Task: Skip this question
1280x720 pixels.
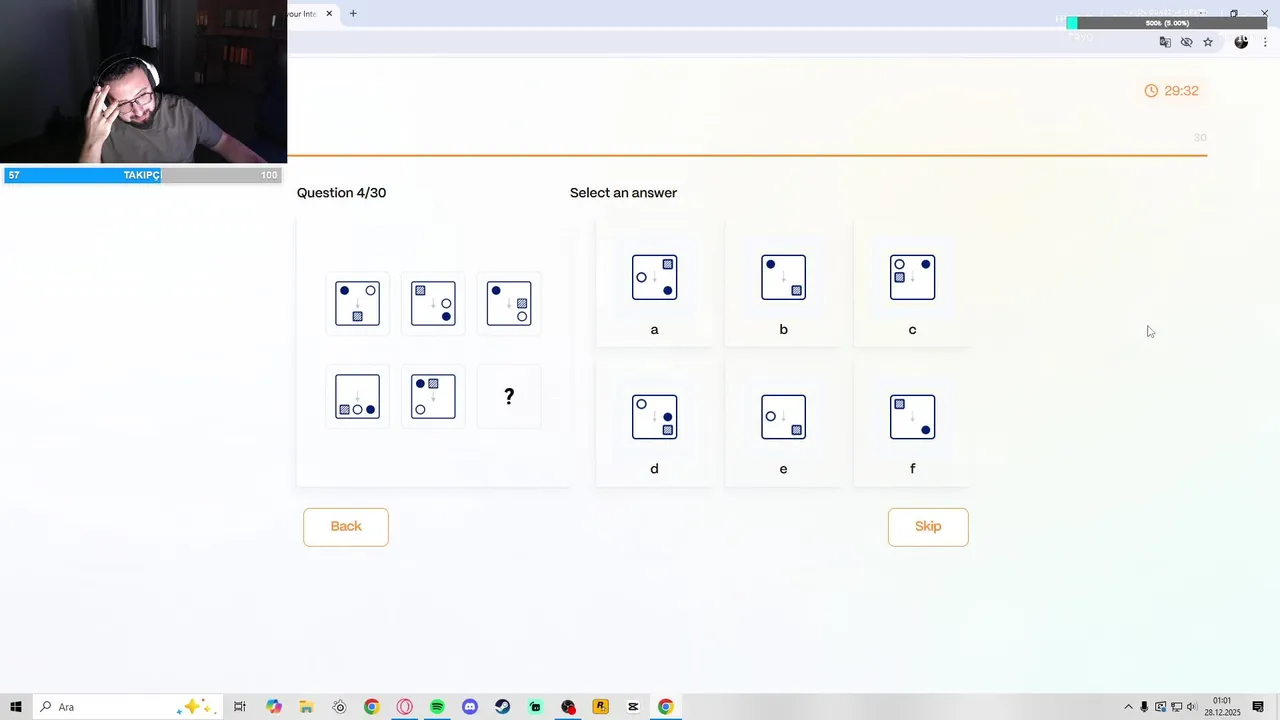Action: (x=928, y=527)
